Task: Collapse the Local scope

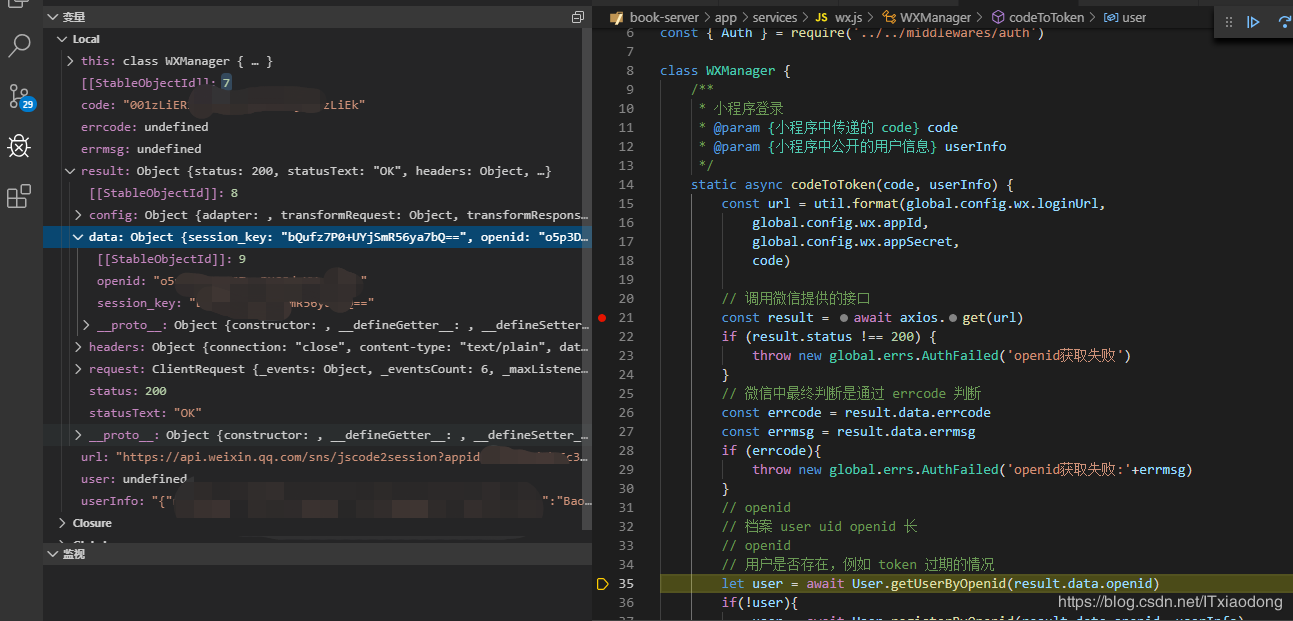Action: click(x=64, y=39)
